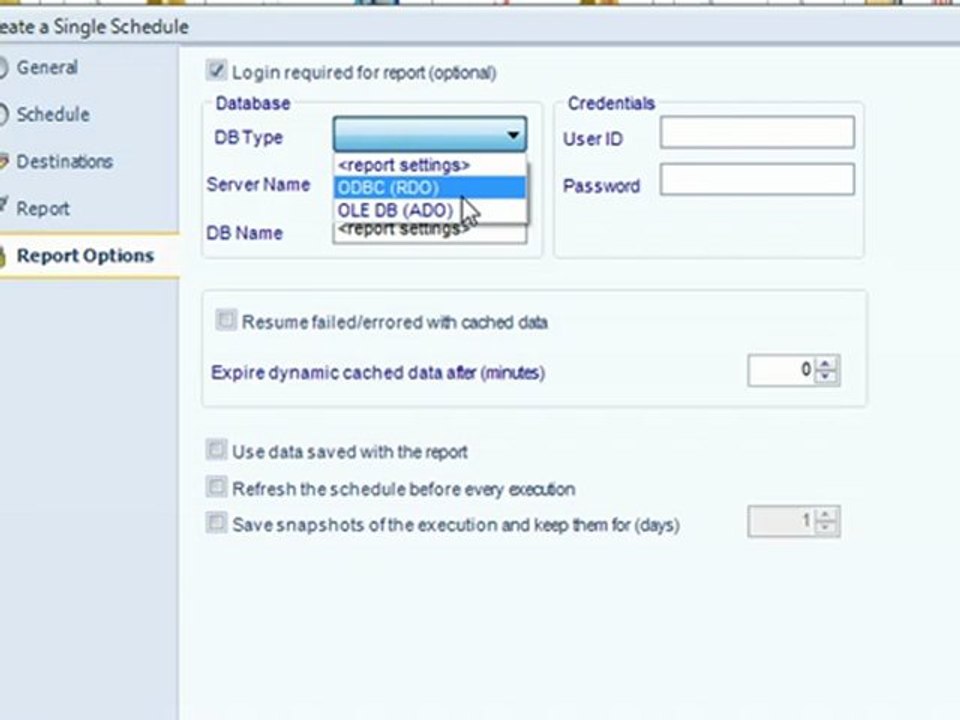This screenshot has width=960, height=720.
Task: Go to the Report section
Action: [x=43, y=209]
